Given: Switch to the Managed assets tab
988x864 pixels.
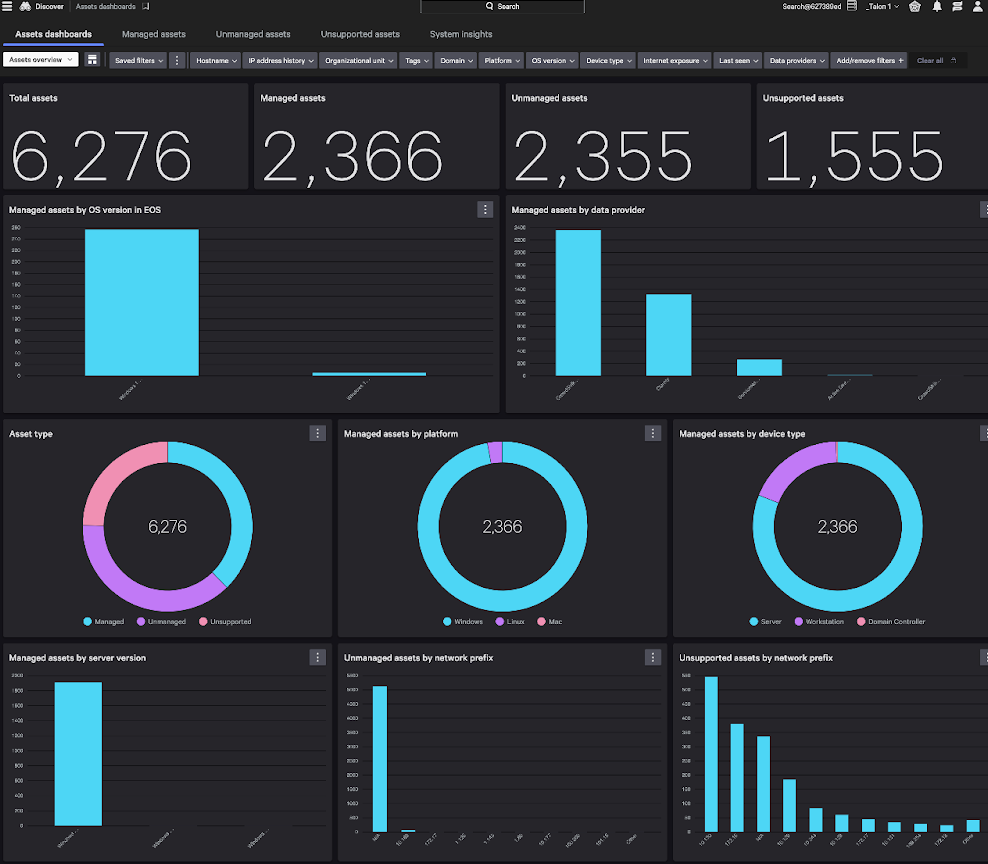Looking at the screenshot, I should [x=153, y=34].
